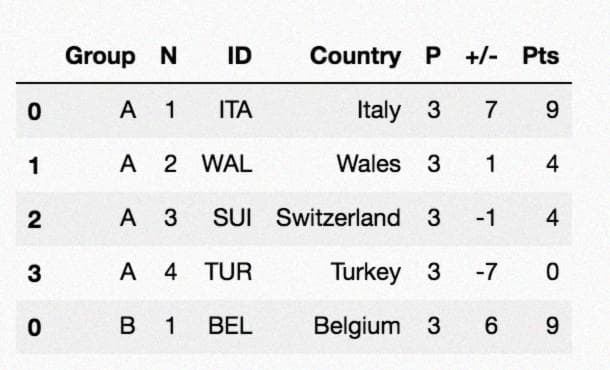Select the -7 goal difference cell
610x370 pixels.
486,272
